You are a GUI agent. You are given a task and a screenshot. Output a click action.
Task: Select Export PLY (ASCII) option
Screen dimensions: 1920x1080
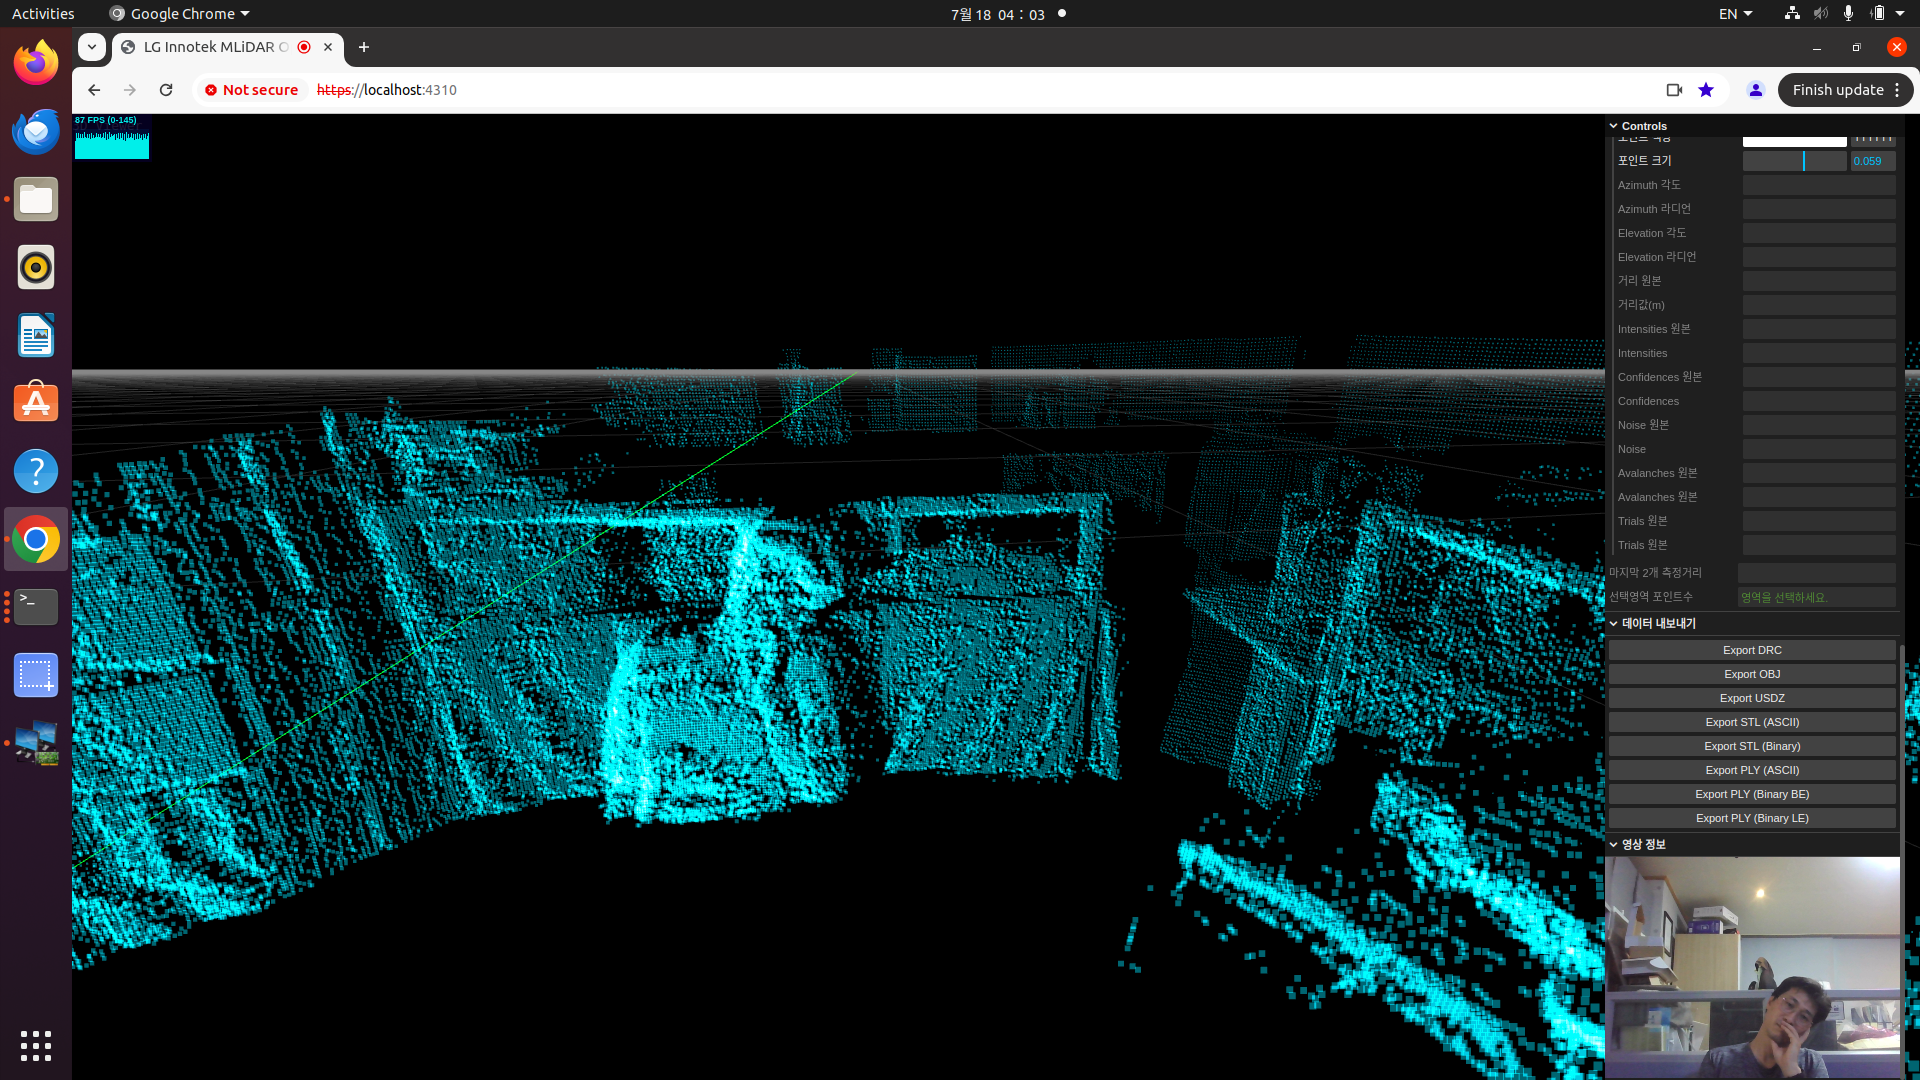pos(1753,770)
